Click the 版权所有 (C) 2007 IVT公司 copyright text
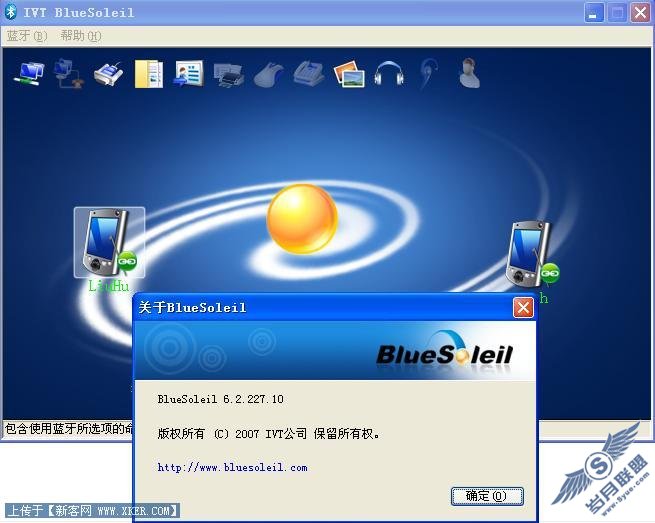The image size is (655, 523). tap(269, 434)
